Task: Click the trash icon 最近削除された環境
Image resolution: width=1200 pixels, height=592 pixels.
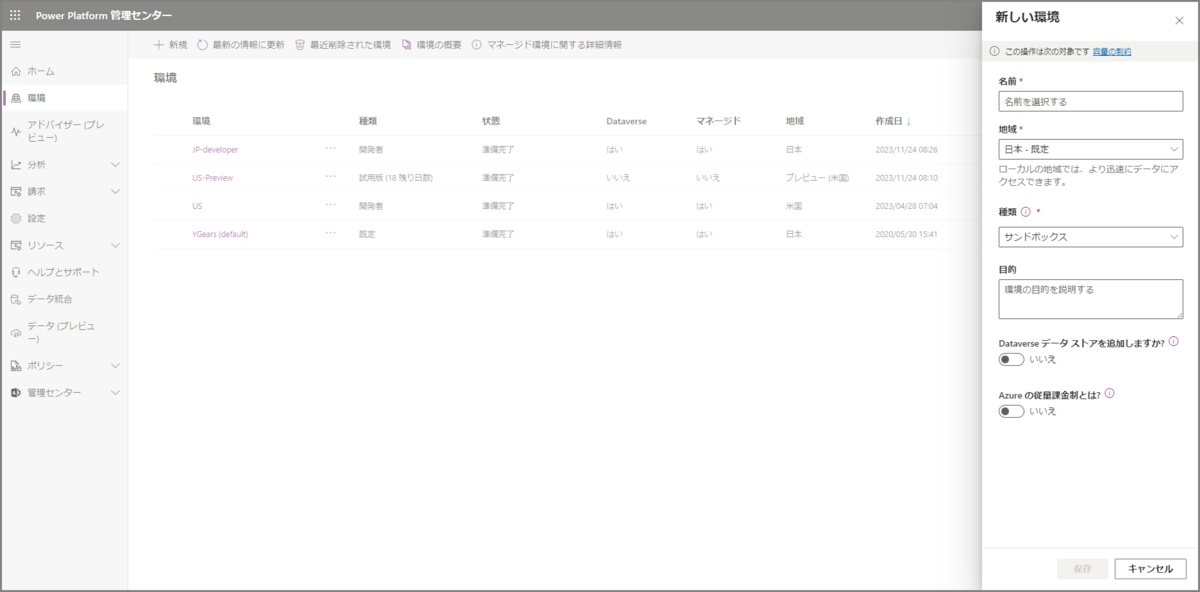Action: [299, 45]
